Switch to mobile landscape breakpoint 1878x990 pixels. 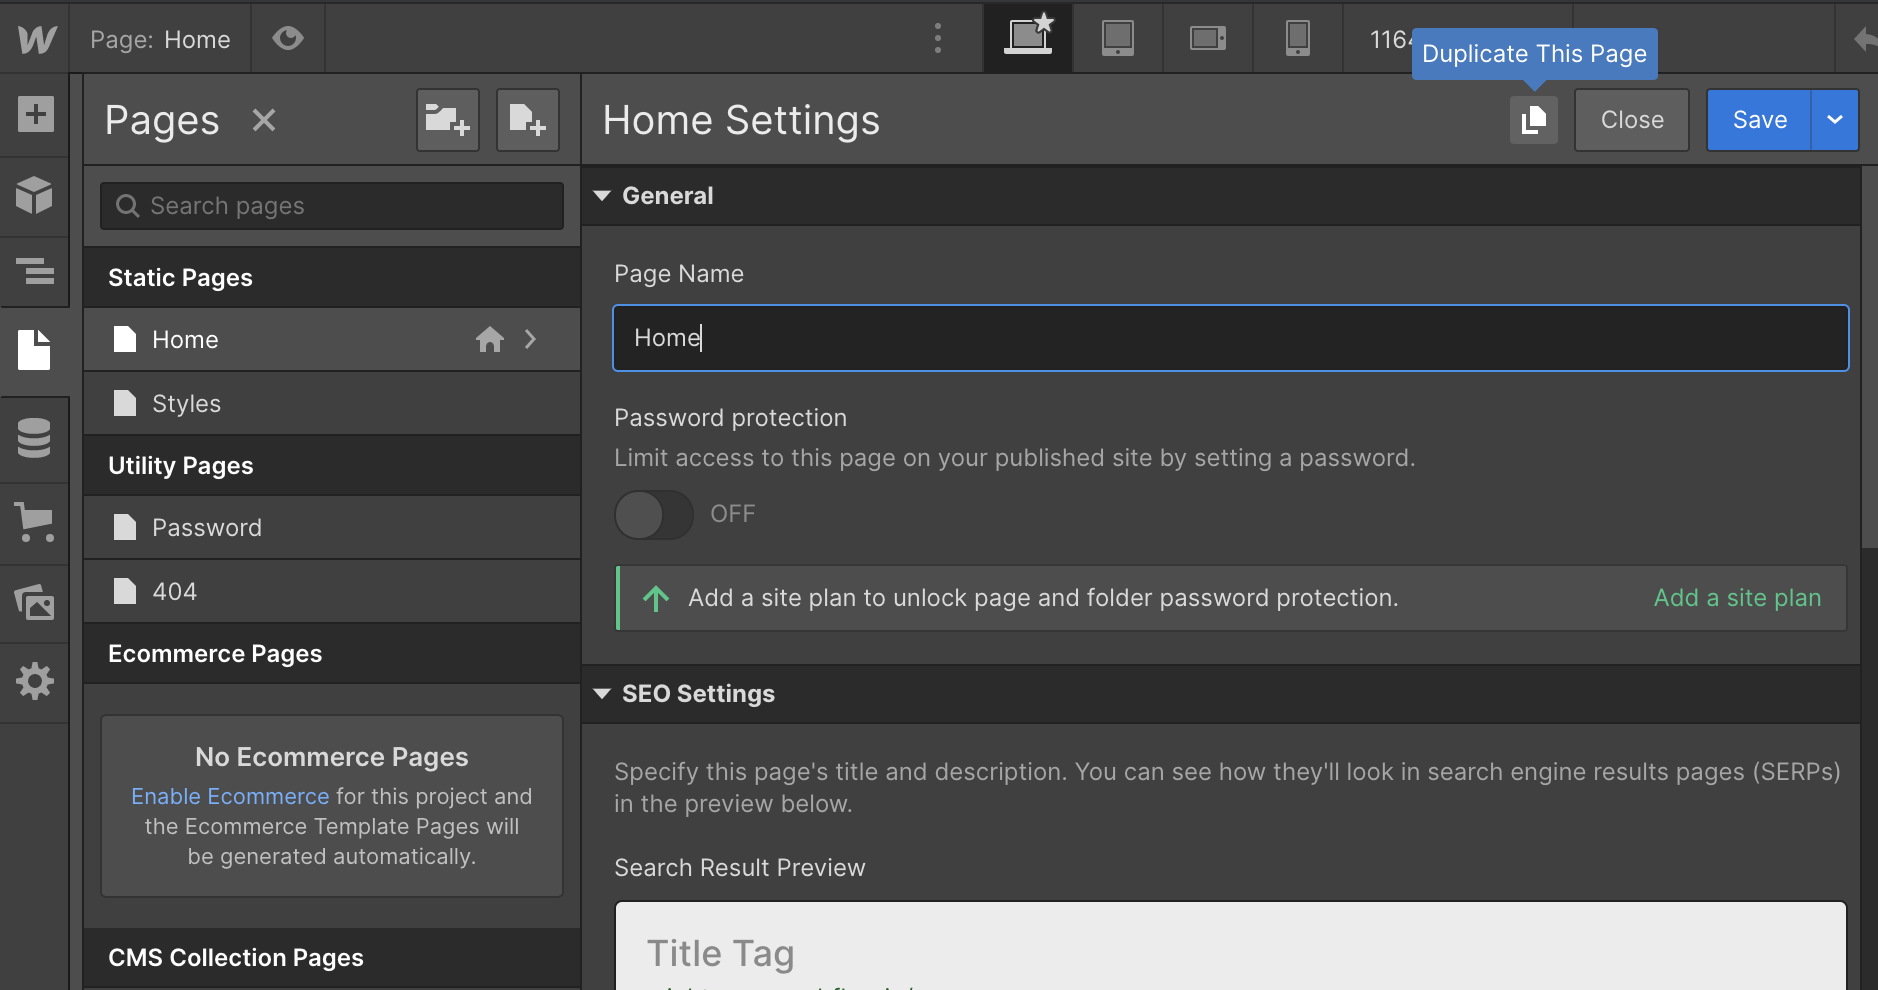tap(1208, 38)
